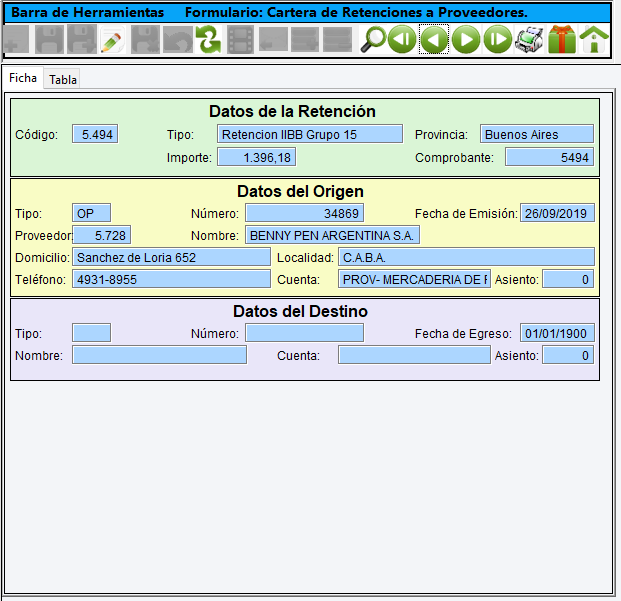Click the Domicilio field 'Sanchez de Loria 652'
Screen dimensions: 621x601
click(x=171, y=257)
